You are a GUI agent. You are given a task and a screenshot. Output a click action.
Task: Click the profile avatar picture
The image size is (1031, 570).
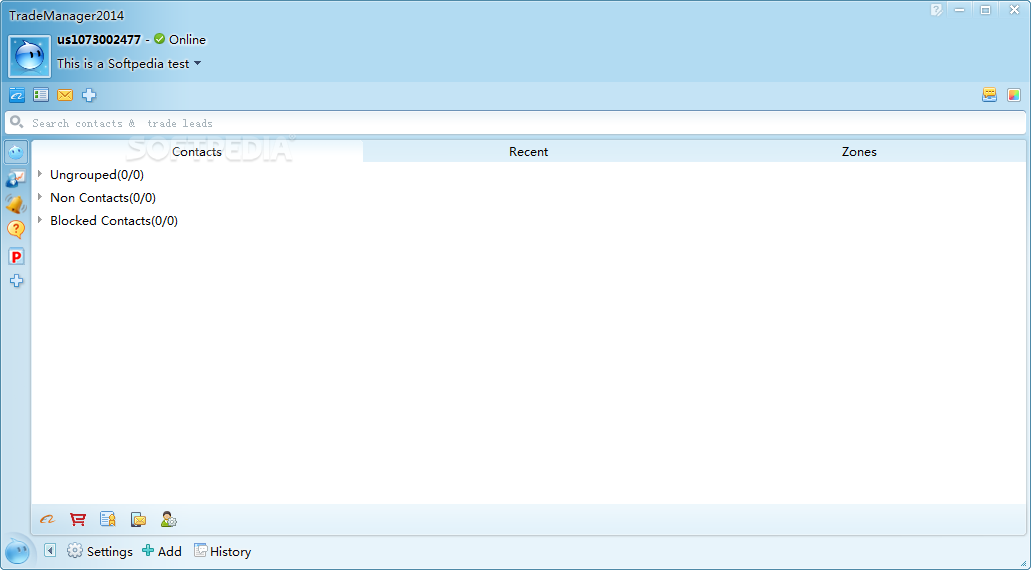point(30,57)
